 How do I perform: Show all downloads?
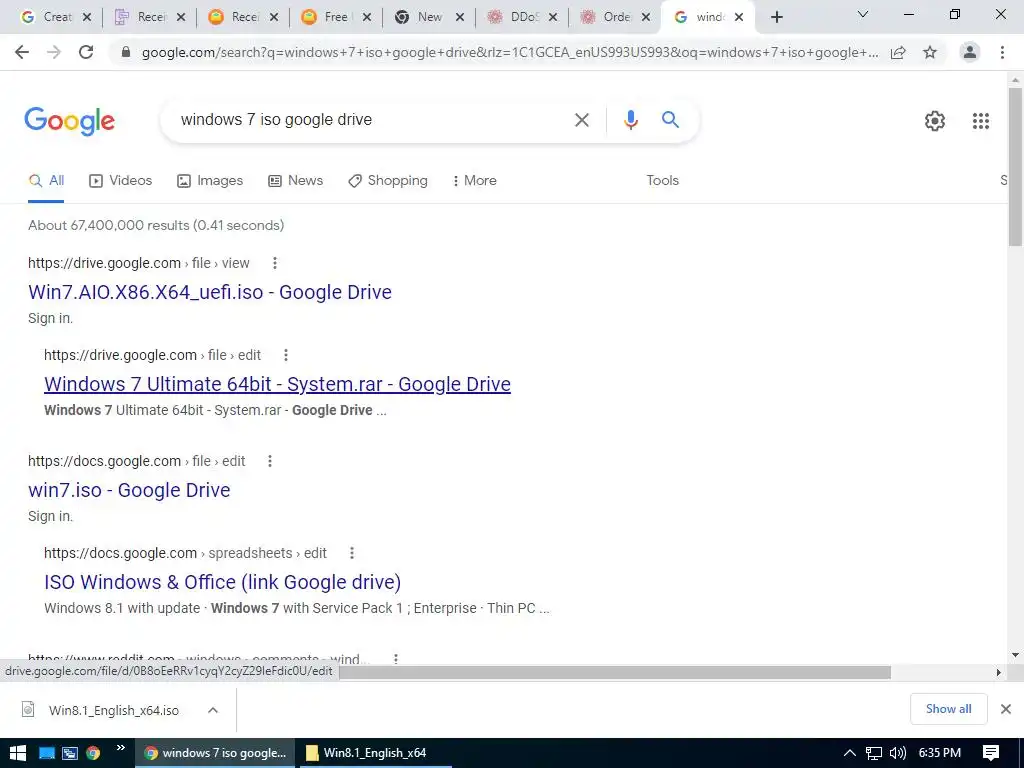[948, 709]
